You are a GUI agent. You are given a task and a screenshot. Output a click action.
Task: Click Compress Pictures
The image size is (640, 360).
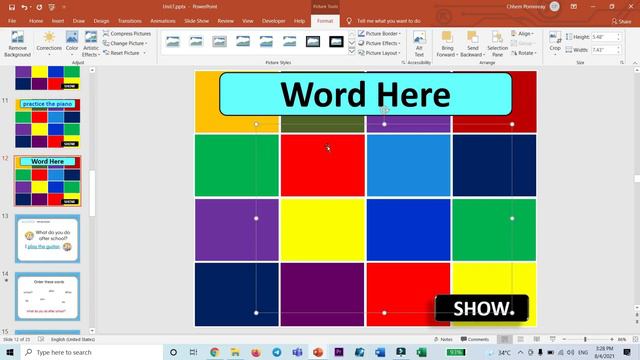(127, 33)
